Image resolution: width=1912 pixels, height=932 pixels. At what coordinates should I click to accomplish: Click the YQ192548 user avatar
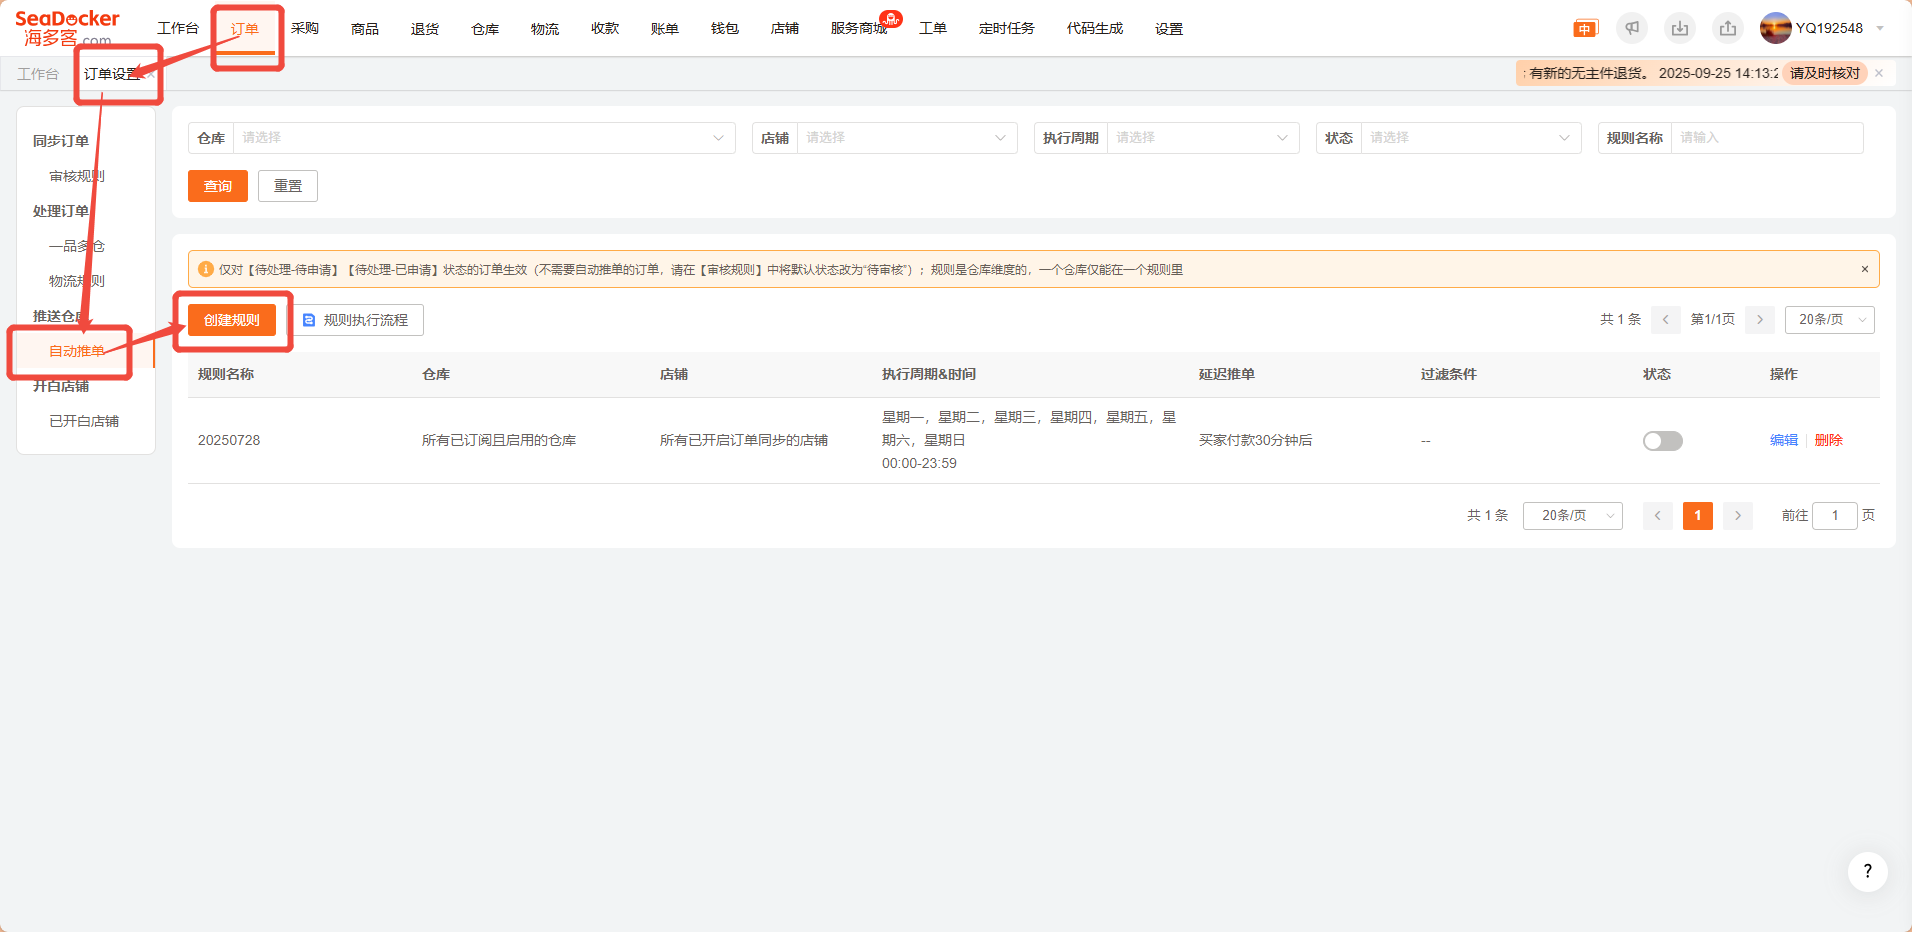[1775, 28]
